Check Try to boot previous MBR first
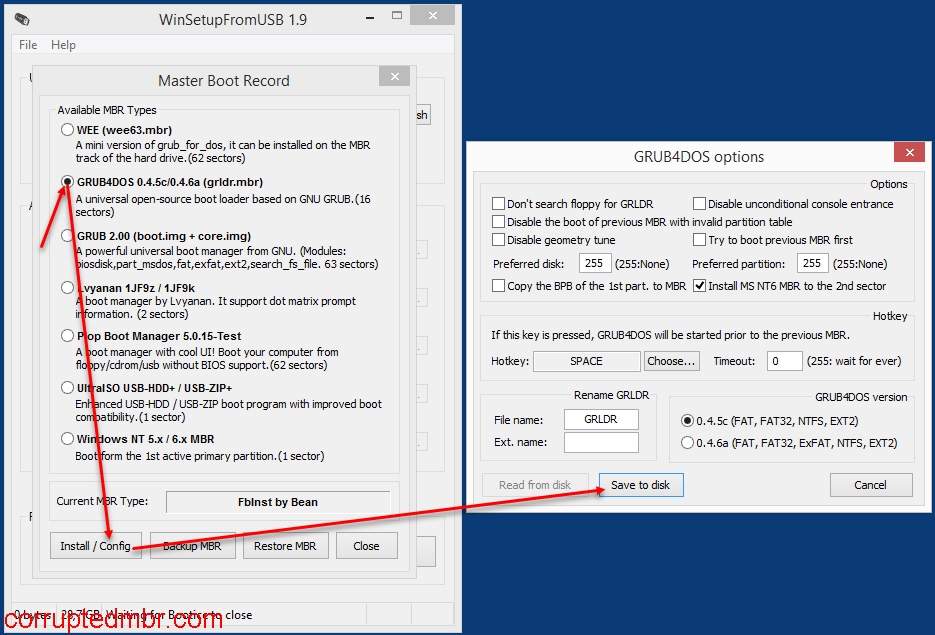 coord(700,240)
